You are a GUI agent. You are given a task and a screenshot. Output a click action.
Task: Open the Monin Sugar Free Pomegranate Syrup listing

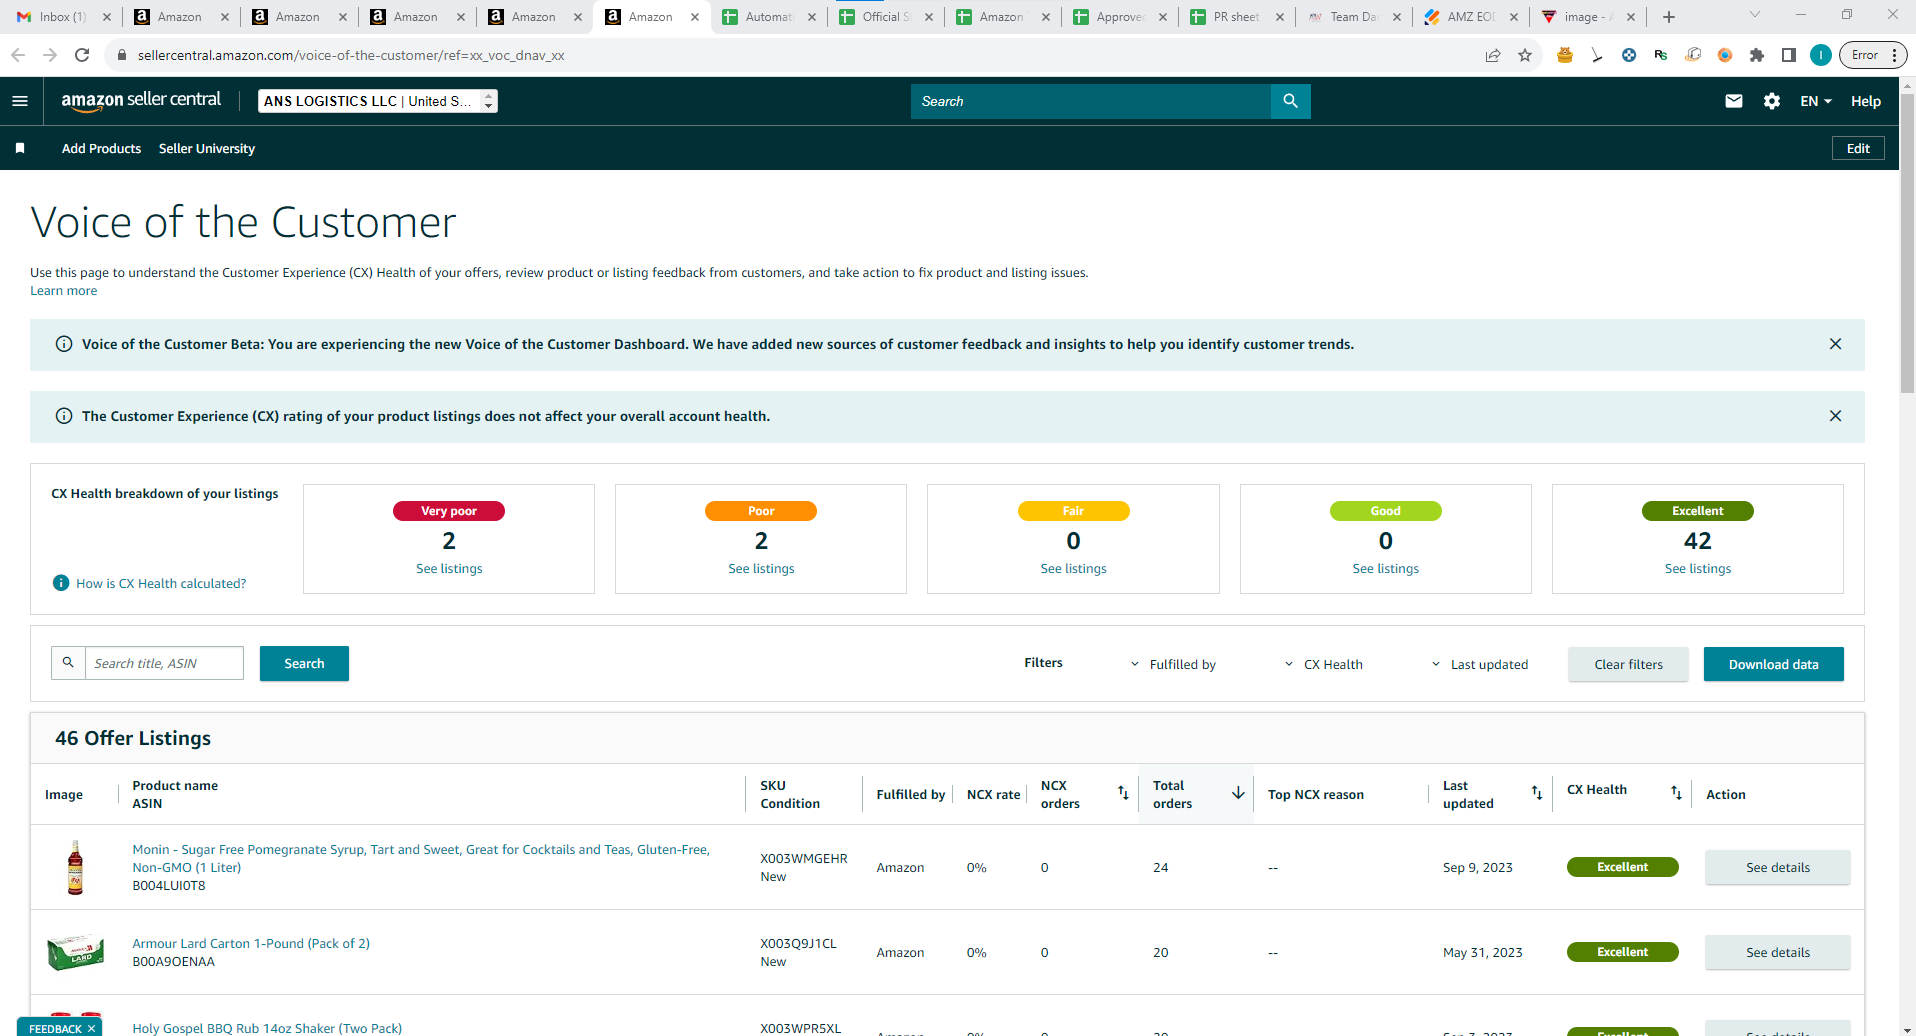[421, 858]
